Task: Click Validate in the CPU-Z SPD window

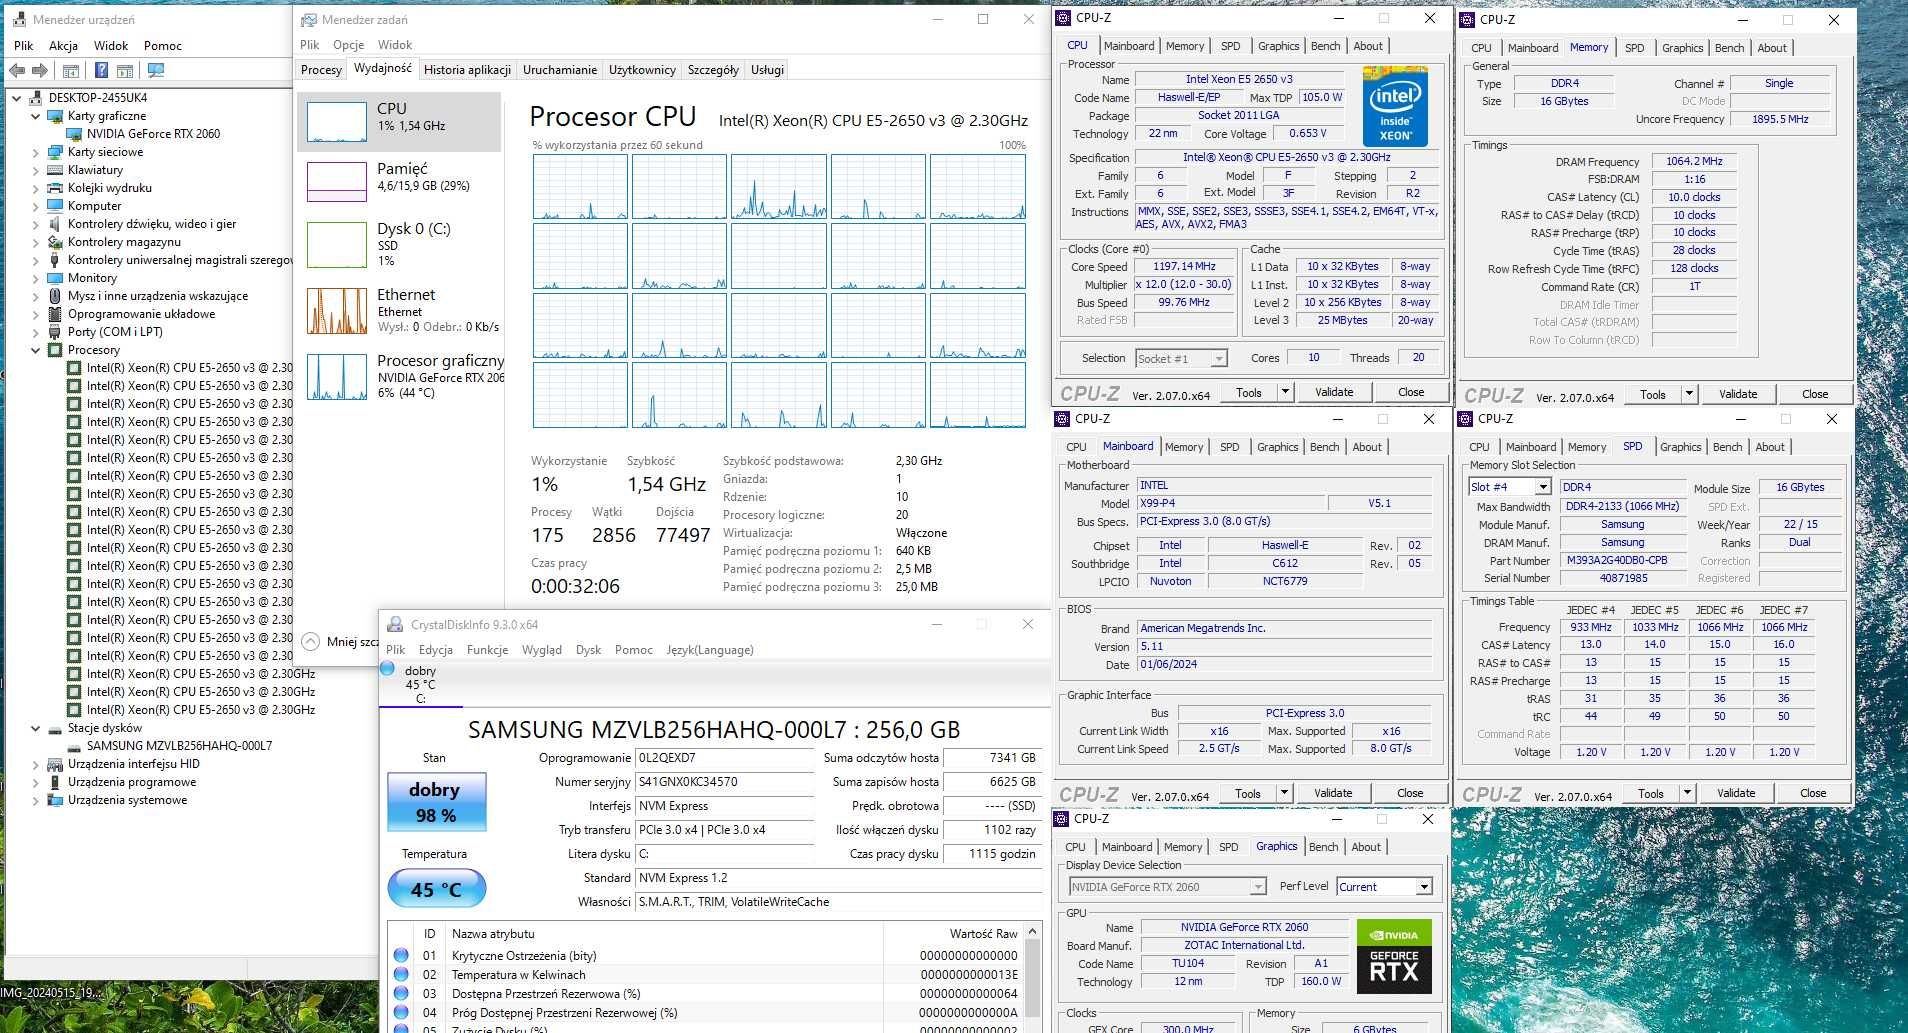Action: (x=1736, y=793)
